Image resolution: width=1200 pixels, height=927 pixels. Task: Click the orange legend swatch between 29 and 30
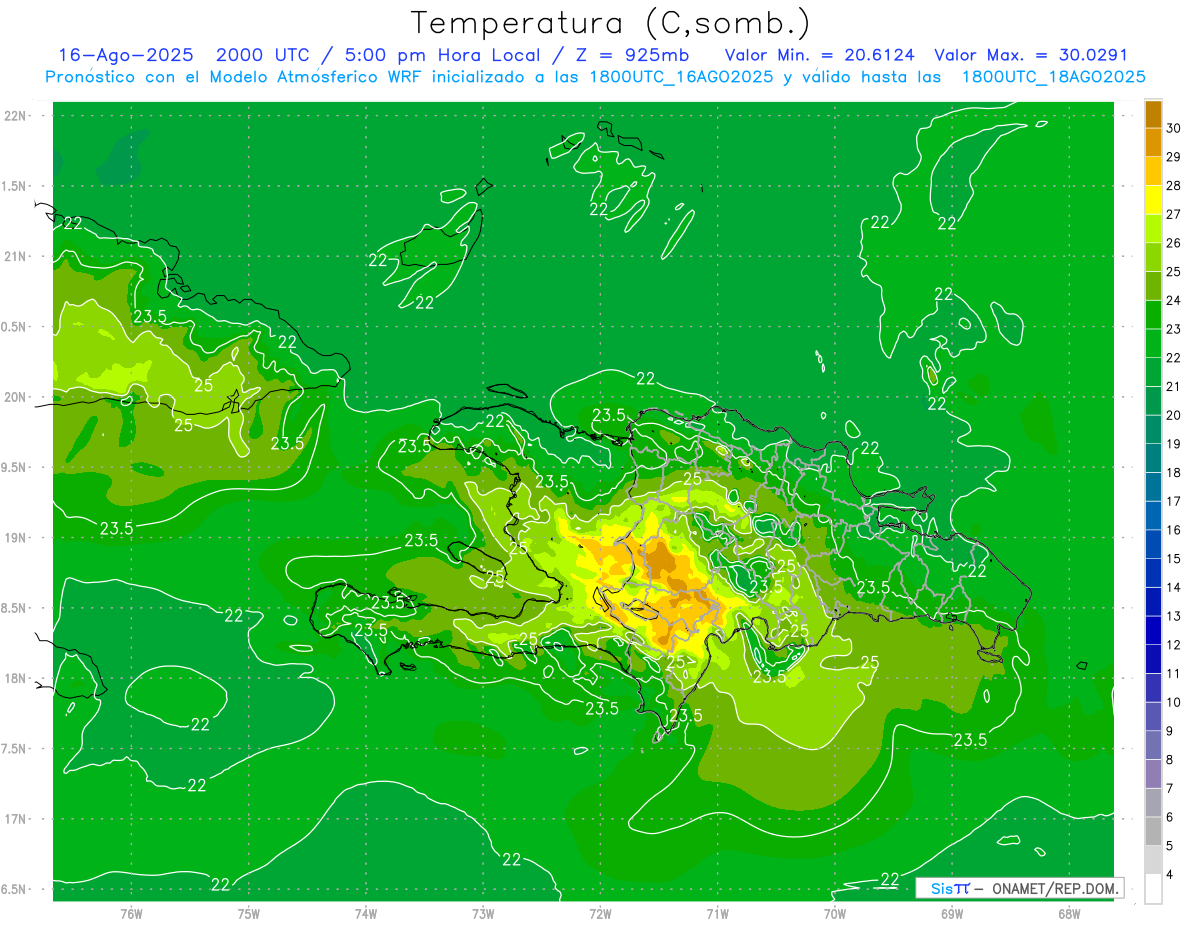[x=1153, y=142]
